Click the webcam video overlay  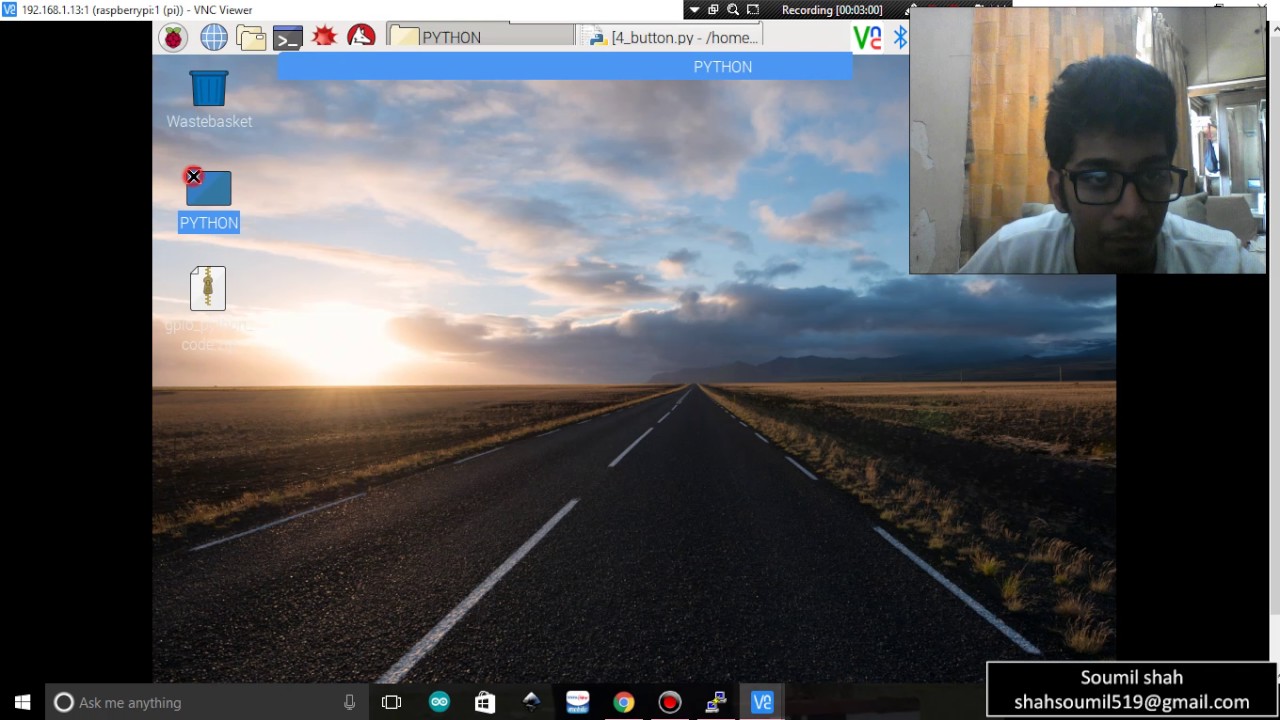pos(1088,140)
